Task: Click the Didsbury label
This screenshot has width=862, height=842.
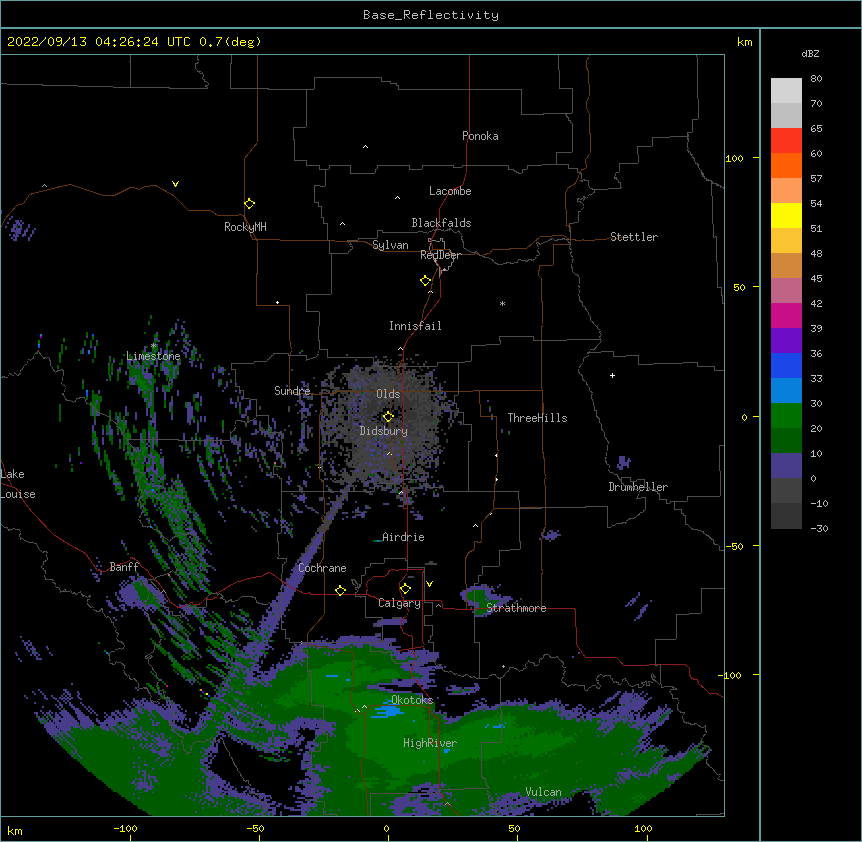Action: 384,431
